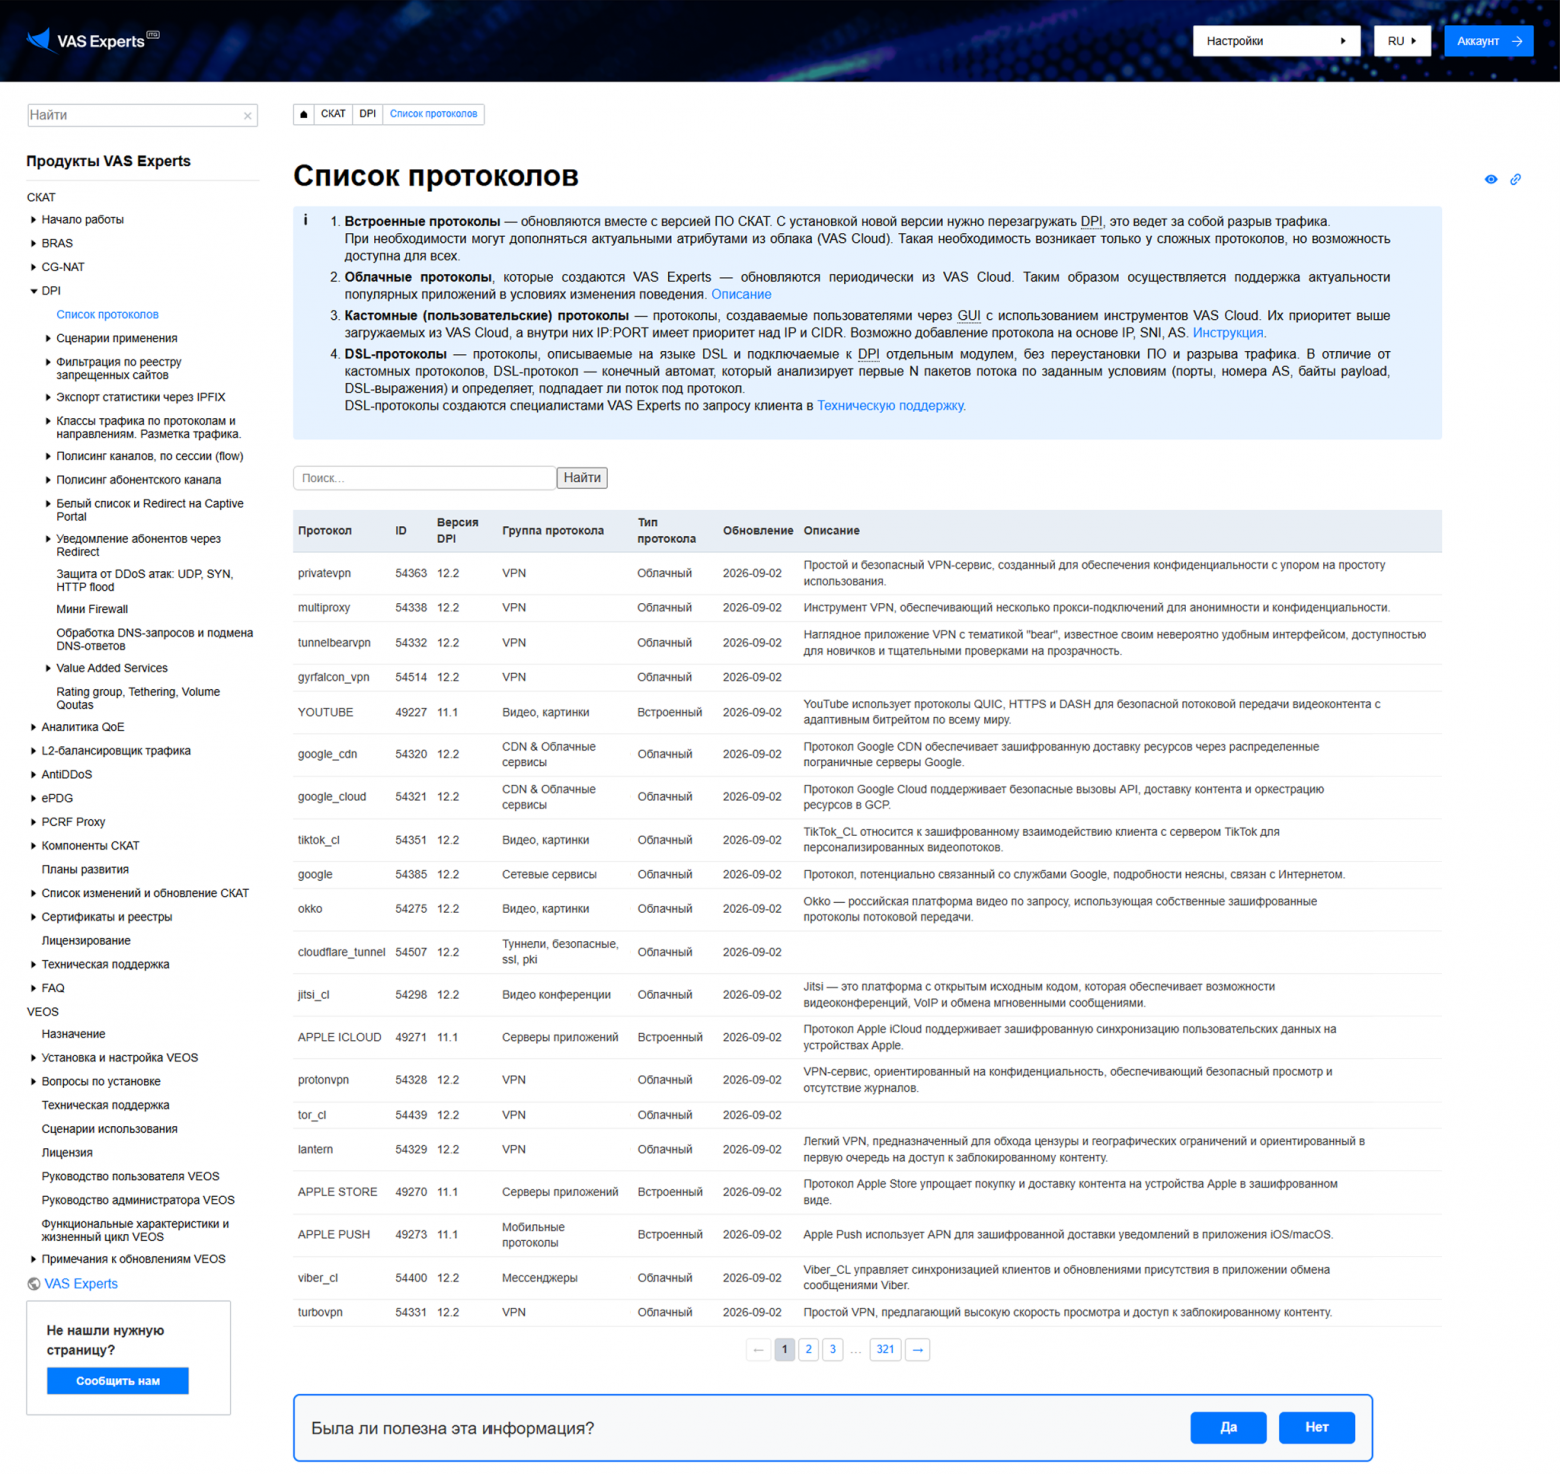Expand Сценарии применения subsection
Viewport: 1560px width, 1474px height.
[48, 338]
